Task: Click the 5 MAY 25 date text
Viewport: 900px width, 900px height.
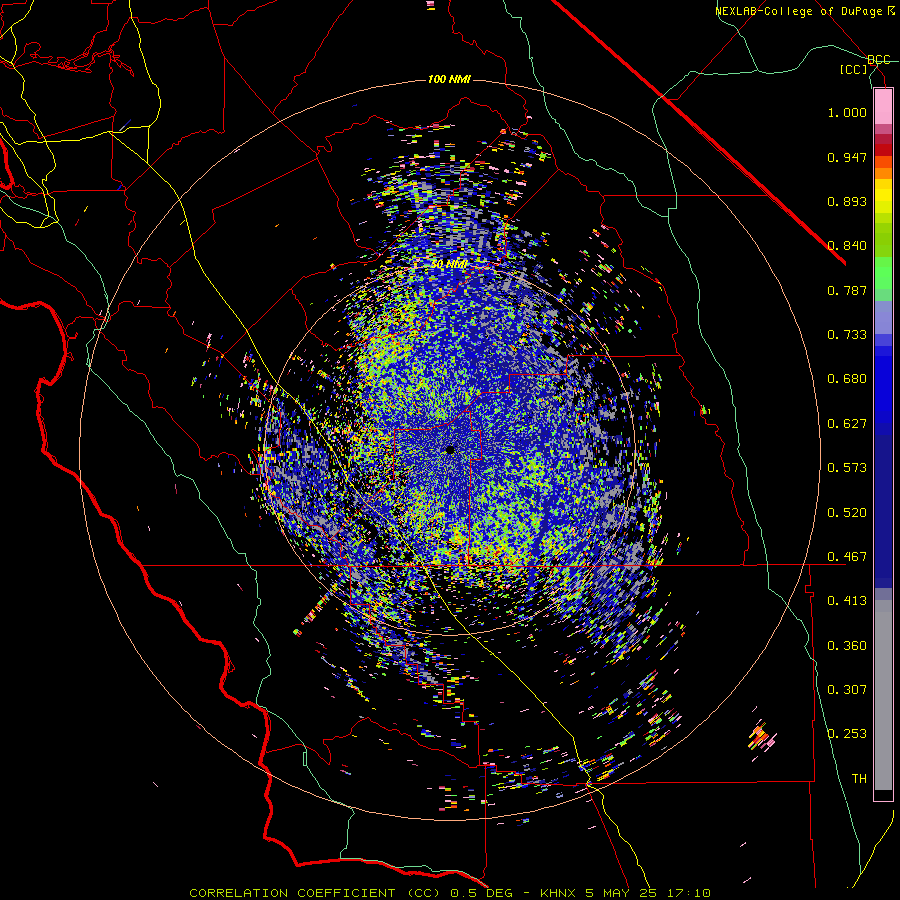Action: 623,893
